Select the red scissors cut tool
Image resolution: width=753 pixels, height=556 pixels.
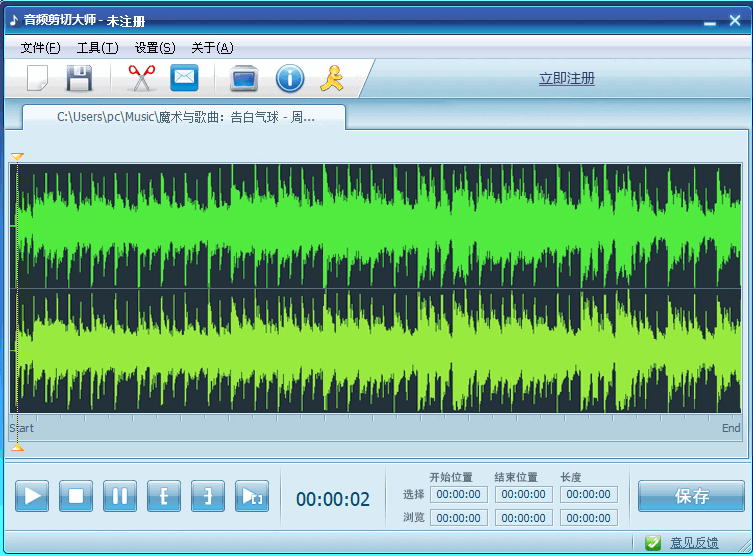click(x=141, y=78)
